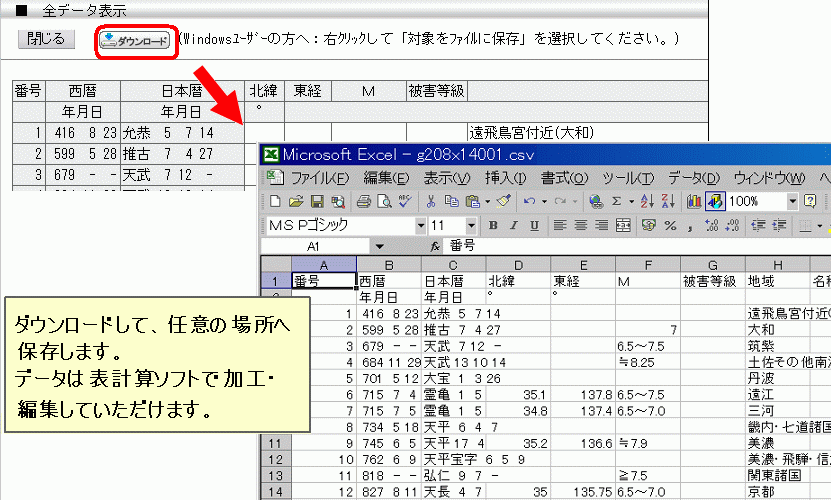Click the Save floppy disk icon
Image resolution: width=831 pixels, height=500 pixels.
pyautogui.click(x=317, y=201)
